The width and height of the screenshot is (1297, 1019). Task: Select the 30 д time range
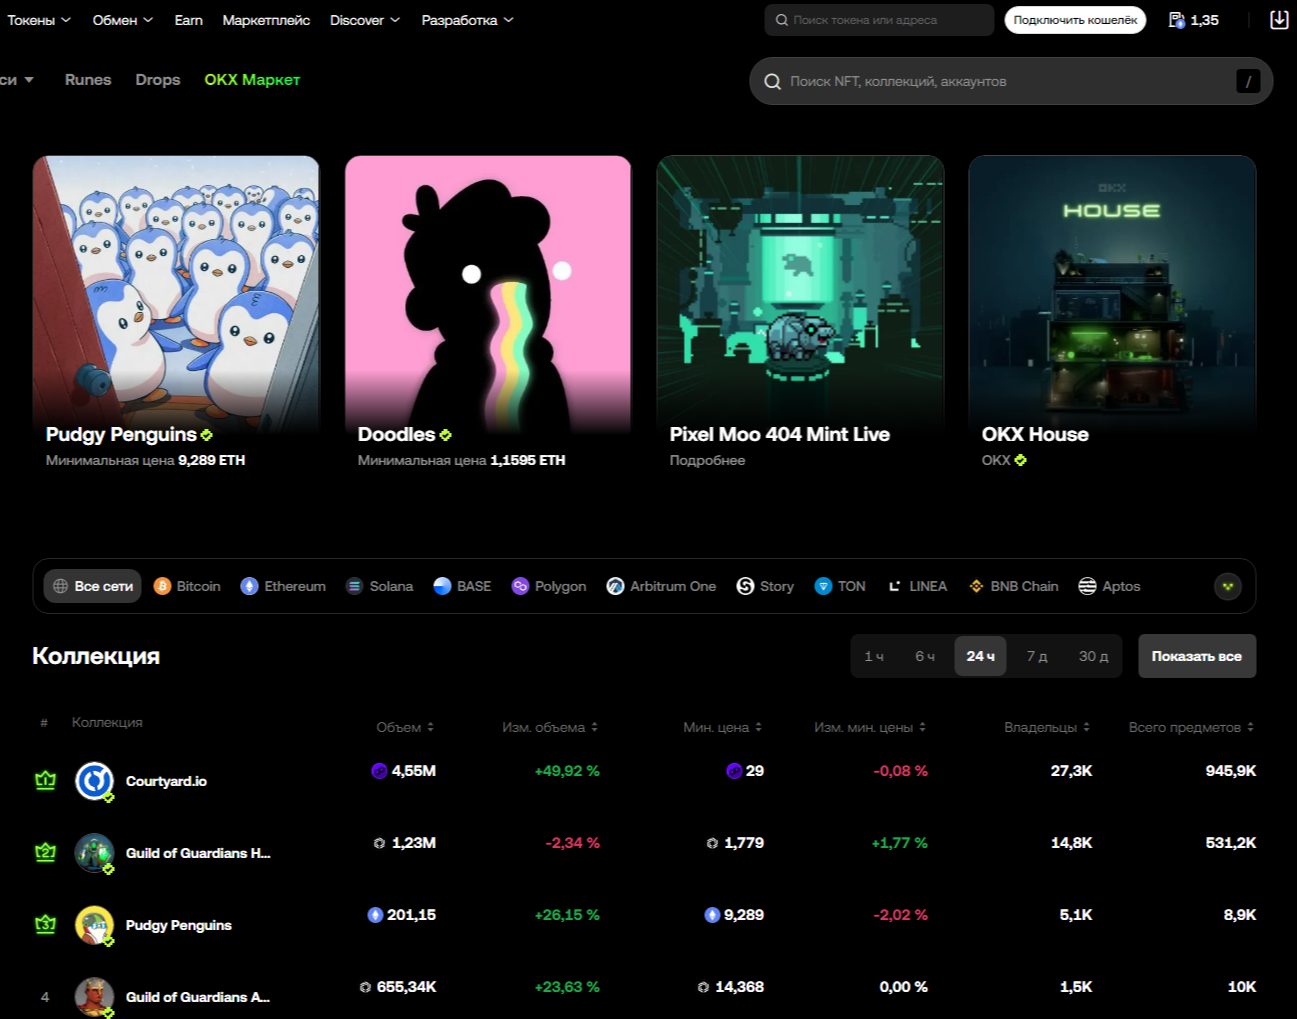(x=1093, y=656)
